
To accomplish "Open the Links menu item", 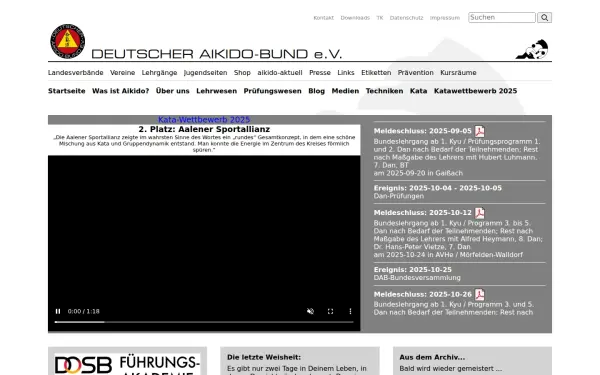I will click(x=346, y=73).
